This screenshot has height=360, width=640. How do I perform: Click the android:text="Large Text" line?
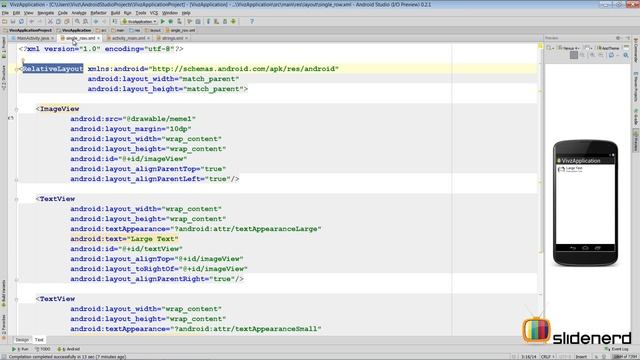(x=124, y=239)
